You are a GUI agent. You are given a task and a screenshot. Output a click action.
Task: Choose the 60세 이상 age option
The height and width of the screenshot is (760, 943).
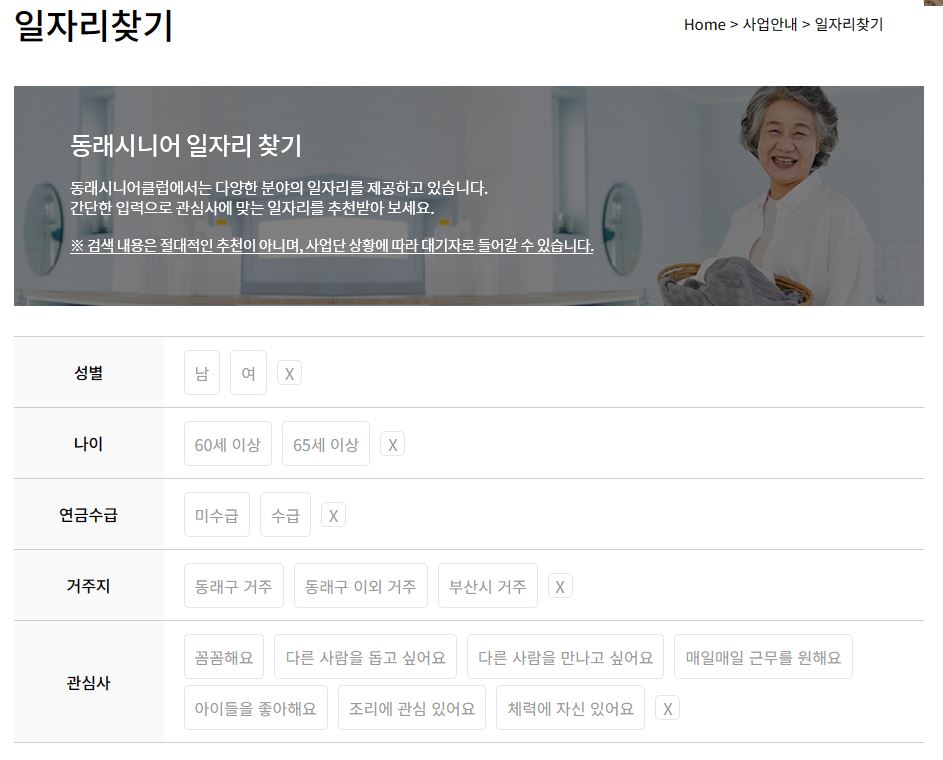point(227,444)
